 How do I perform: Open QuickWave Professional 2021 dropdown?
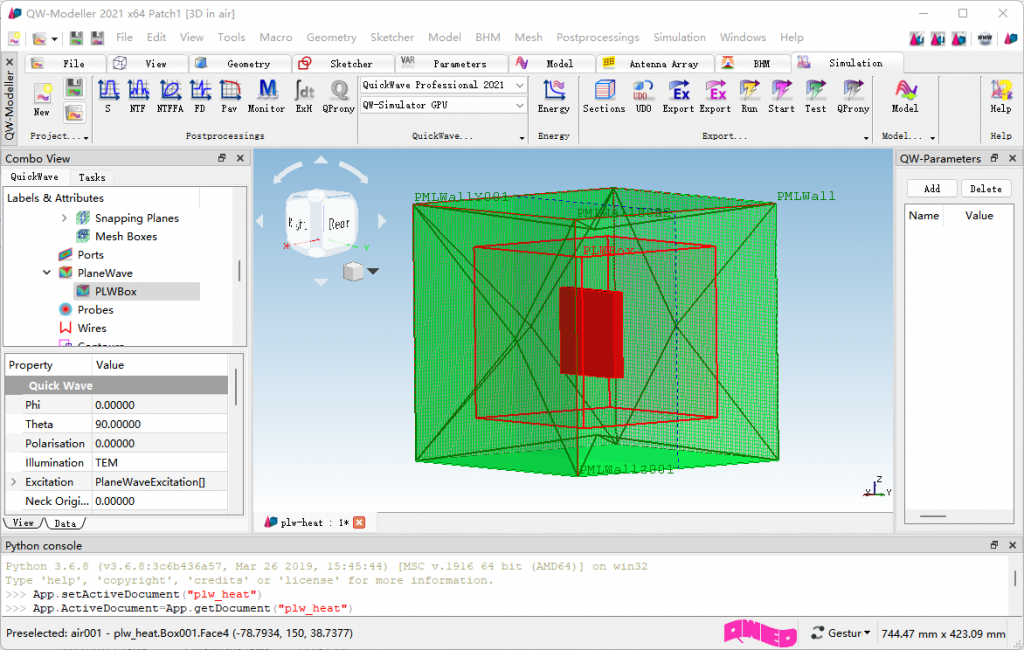tap(443, 85)
